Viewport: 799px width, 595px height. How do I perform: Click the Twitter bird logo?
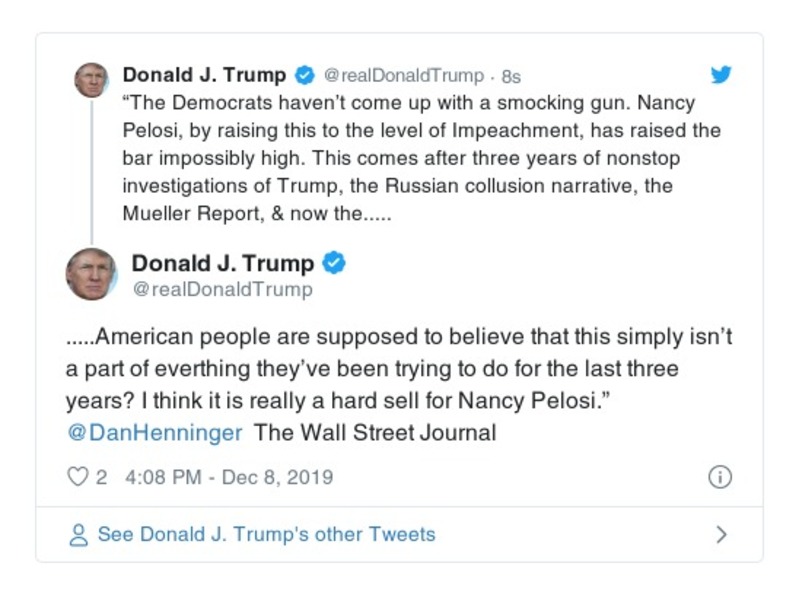720,75
